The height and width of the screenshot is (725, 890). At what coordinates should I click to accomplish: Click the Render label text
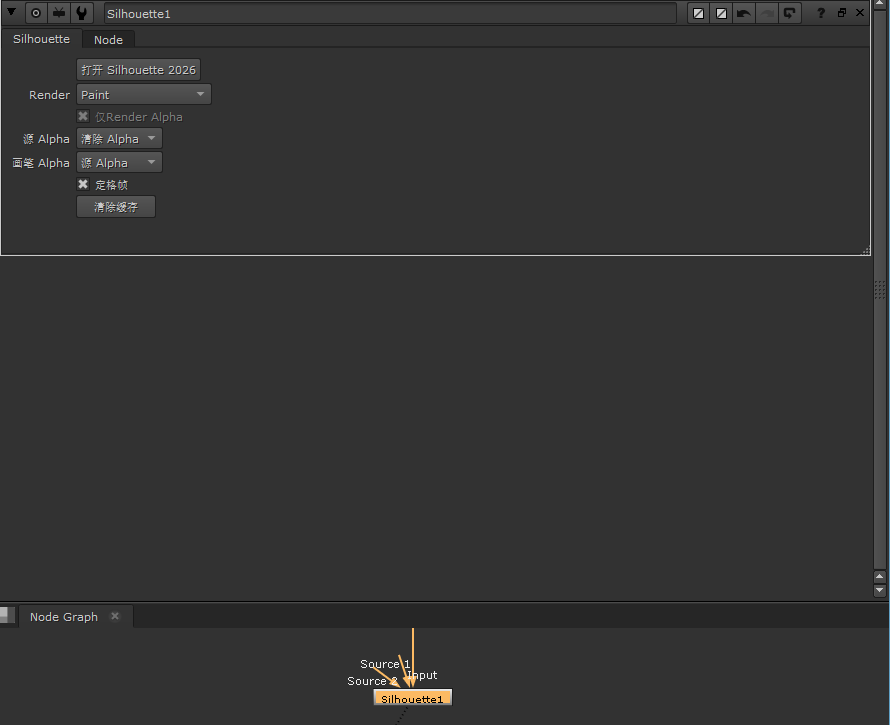click(x=49, y=95)
